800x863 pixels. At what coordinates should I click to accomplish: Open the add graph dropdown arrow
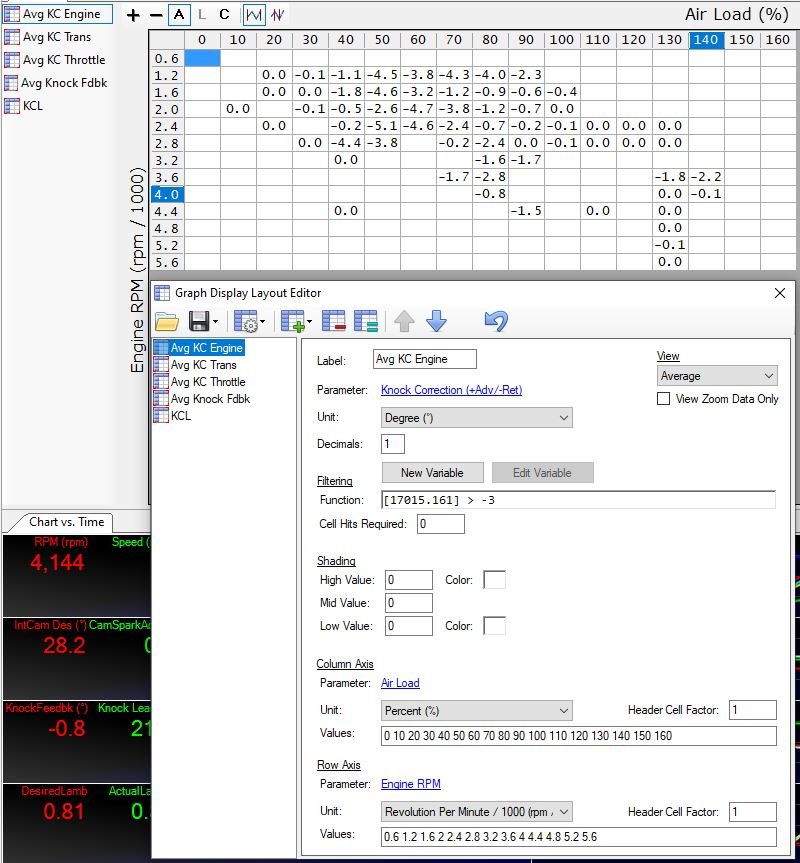click(x=310, y=321)
